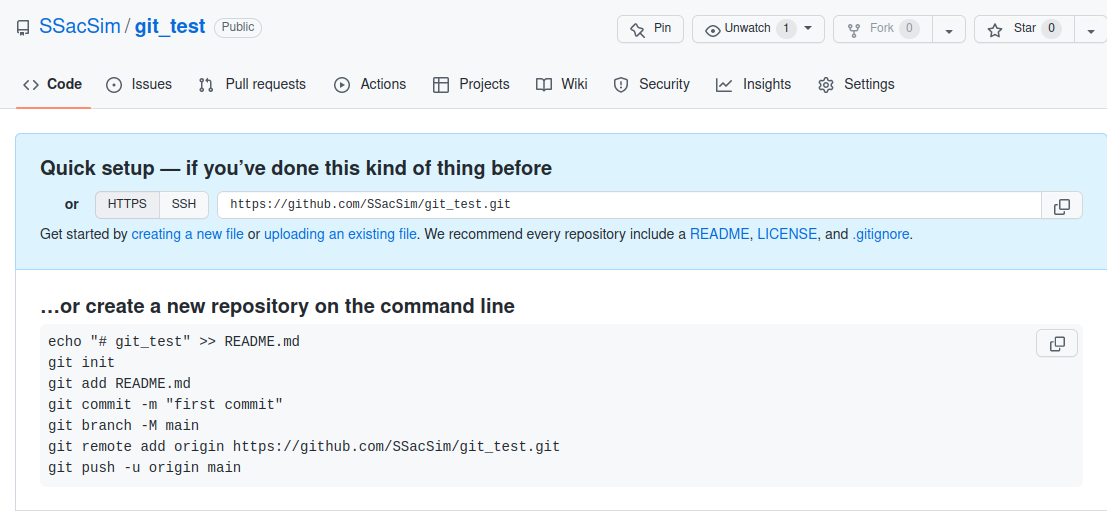Open the LICENSE recommendation link
Viewport: 1107px width, 511px height.
pyautogui.click(x=787, y=234)
